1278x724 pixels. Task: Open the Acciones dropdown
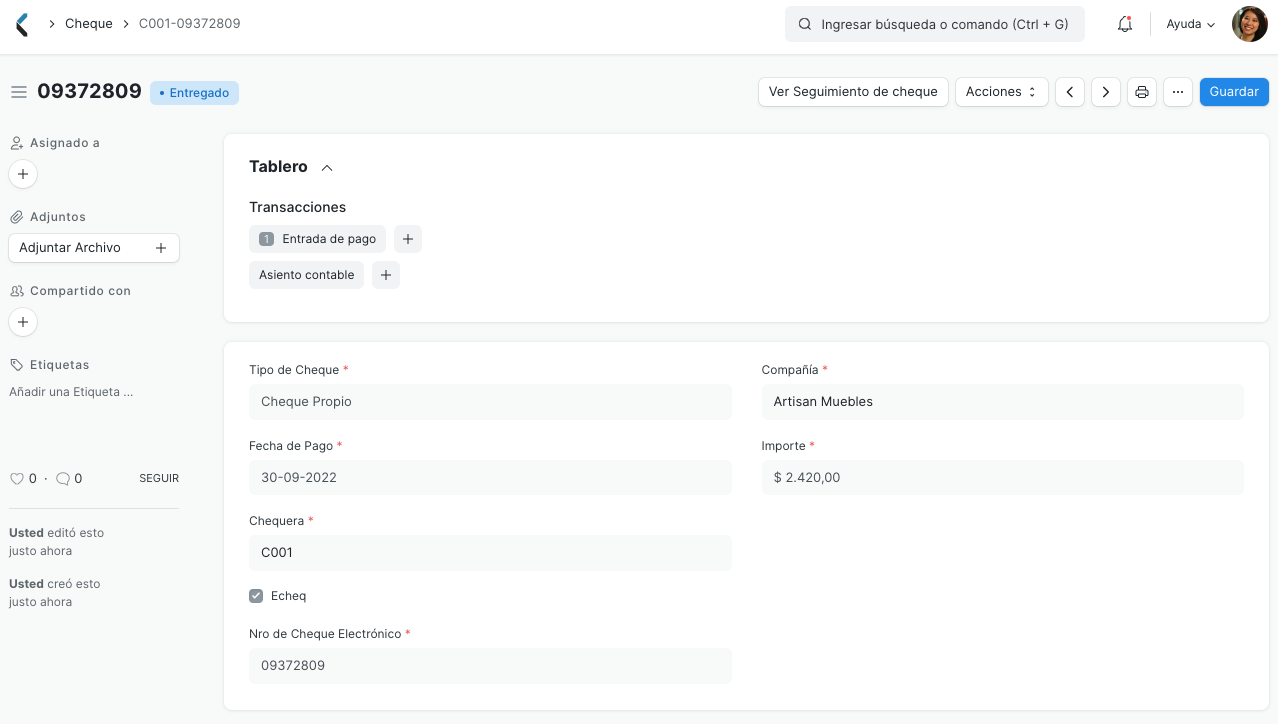1002,92
